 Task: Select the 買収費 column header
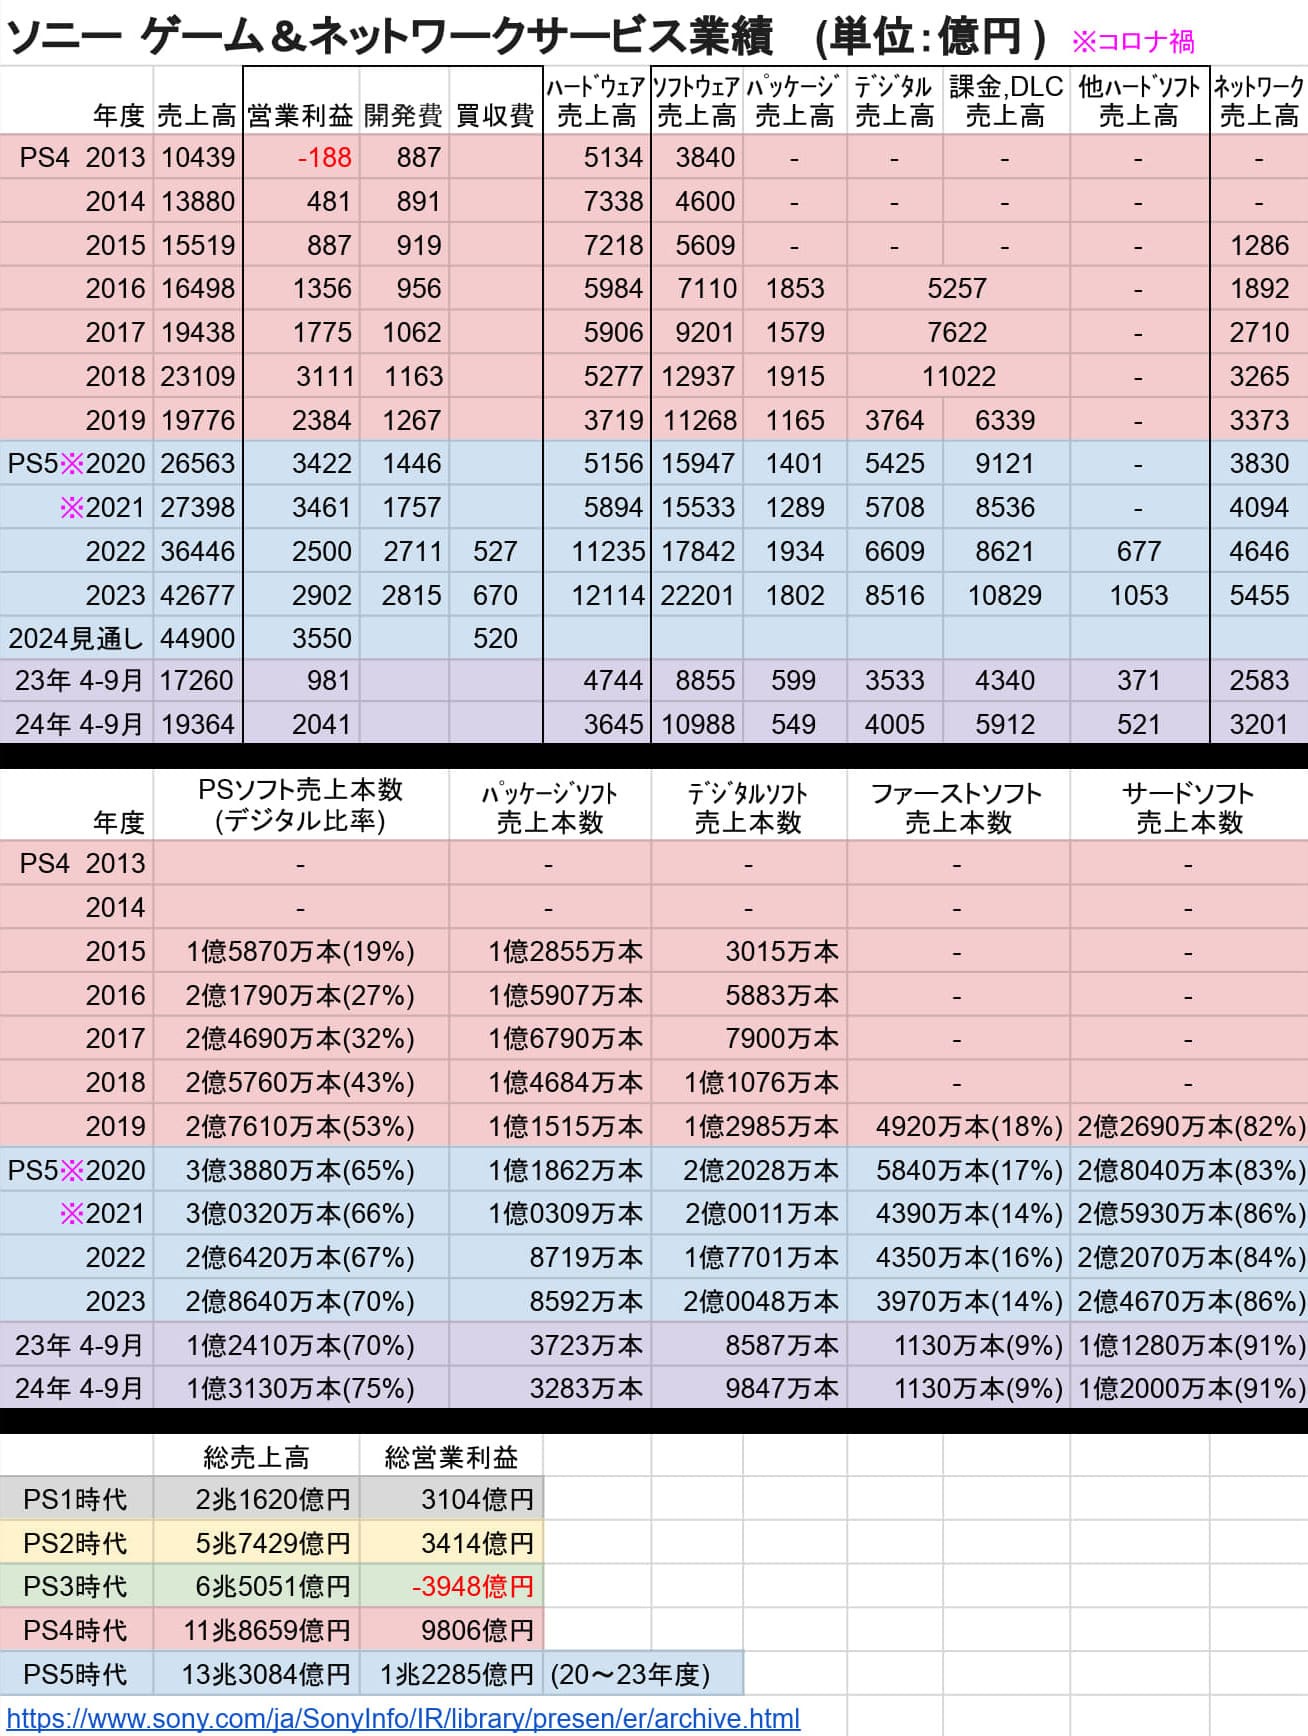tap(495, 116)
